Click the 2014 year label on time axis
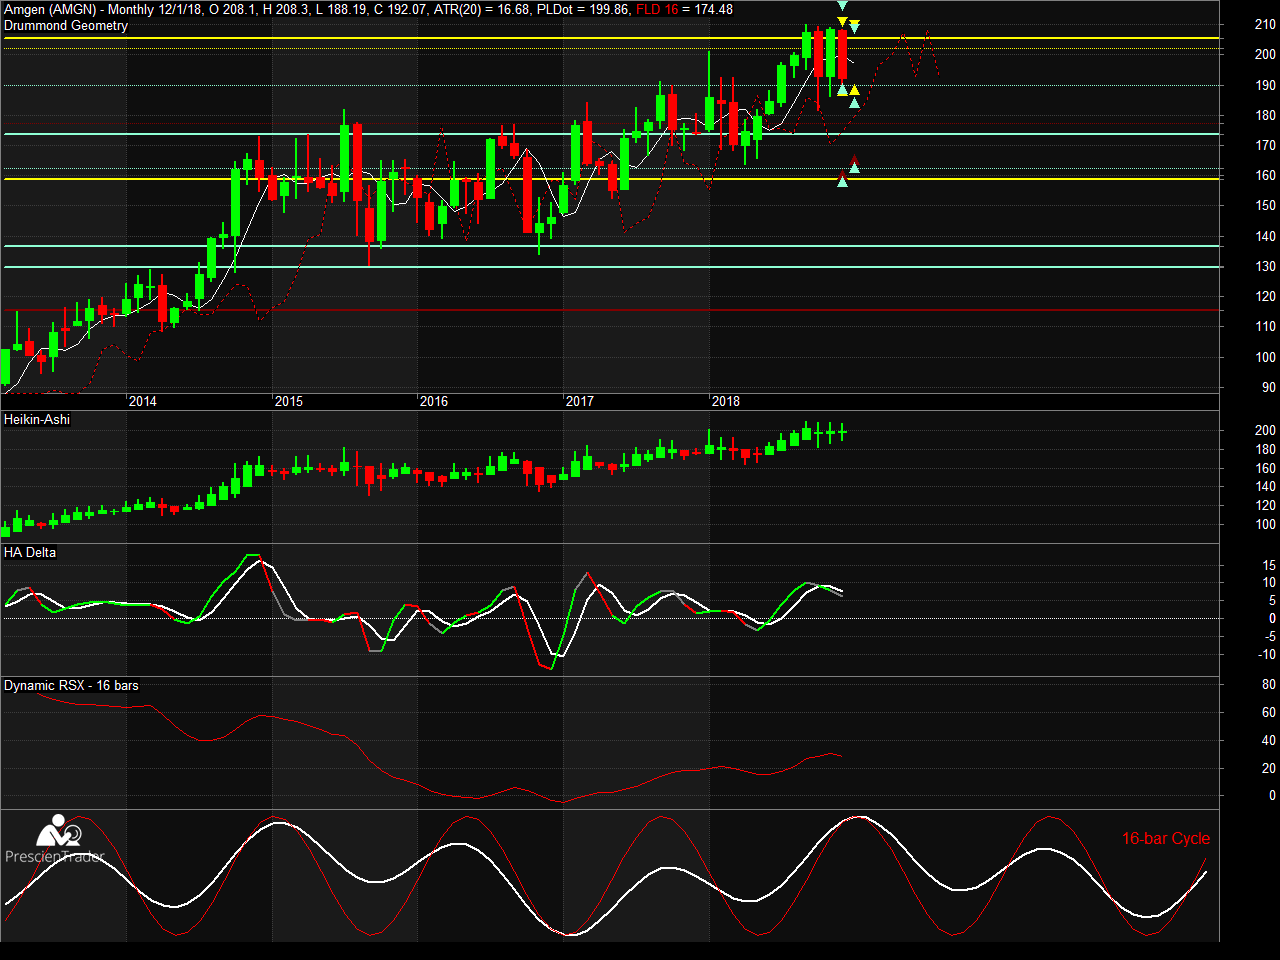 pyautogui.click(x=143, y=401)
